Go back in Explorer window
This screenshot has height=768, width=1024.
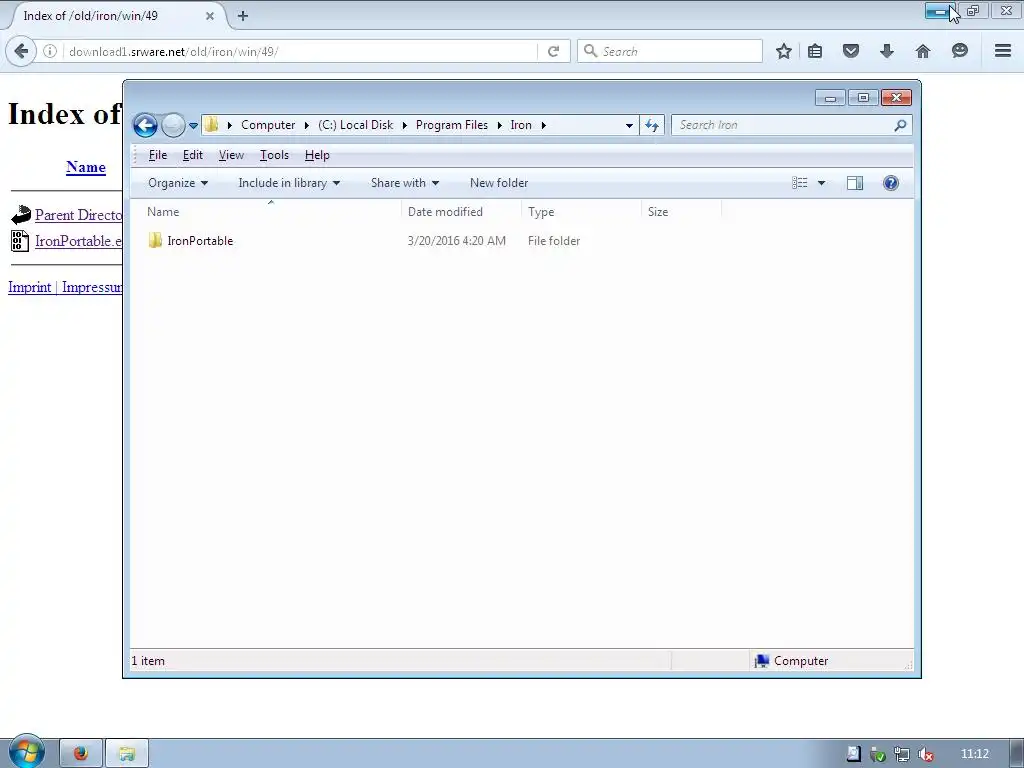[x=145, y=125]
